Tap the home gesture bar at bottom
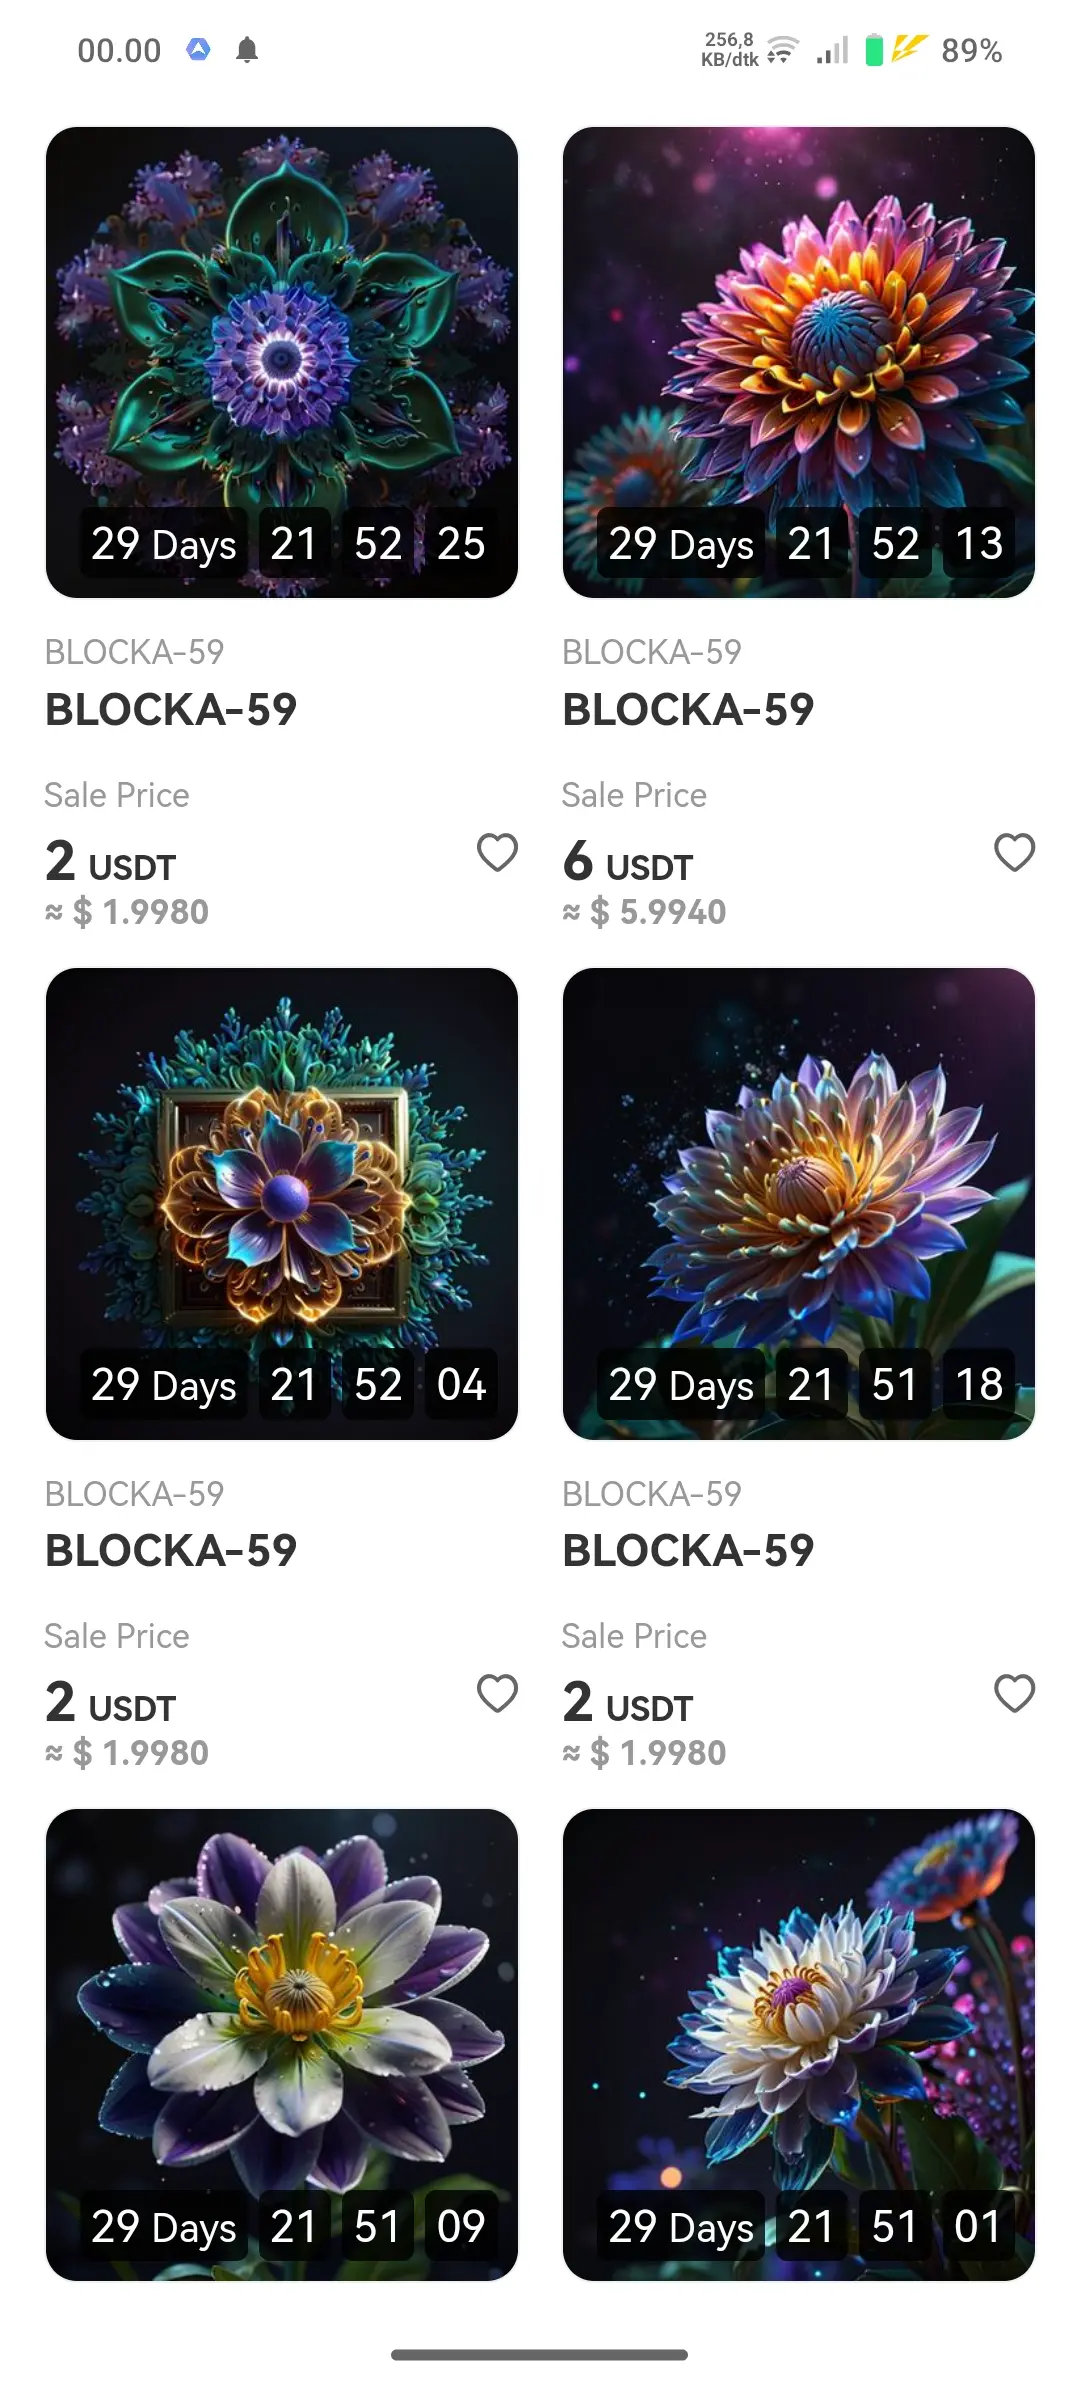Viewport: 1080px width, 2388px height. (540, 2355)
